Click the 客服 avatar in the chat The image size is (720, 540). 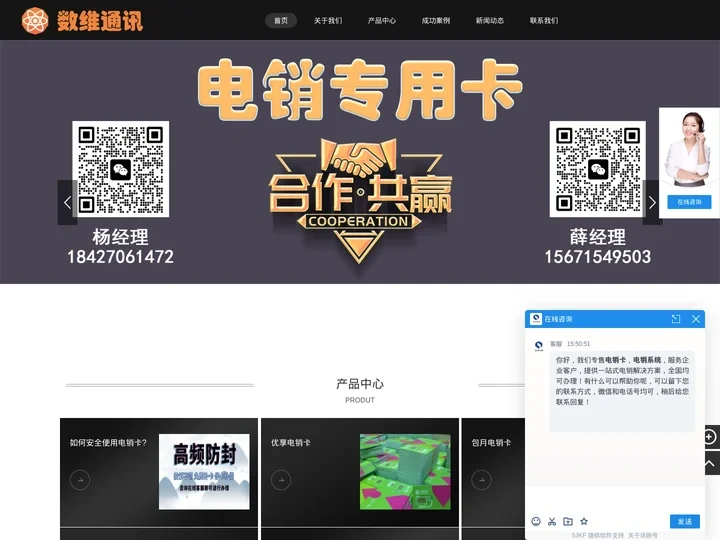coord(539,345)
